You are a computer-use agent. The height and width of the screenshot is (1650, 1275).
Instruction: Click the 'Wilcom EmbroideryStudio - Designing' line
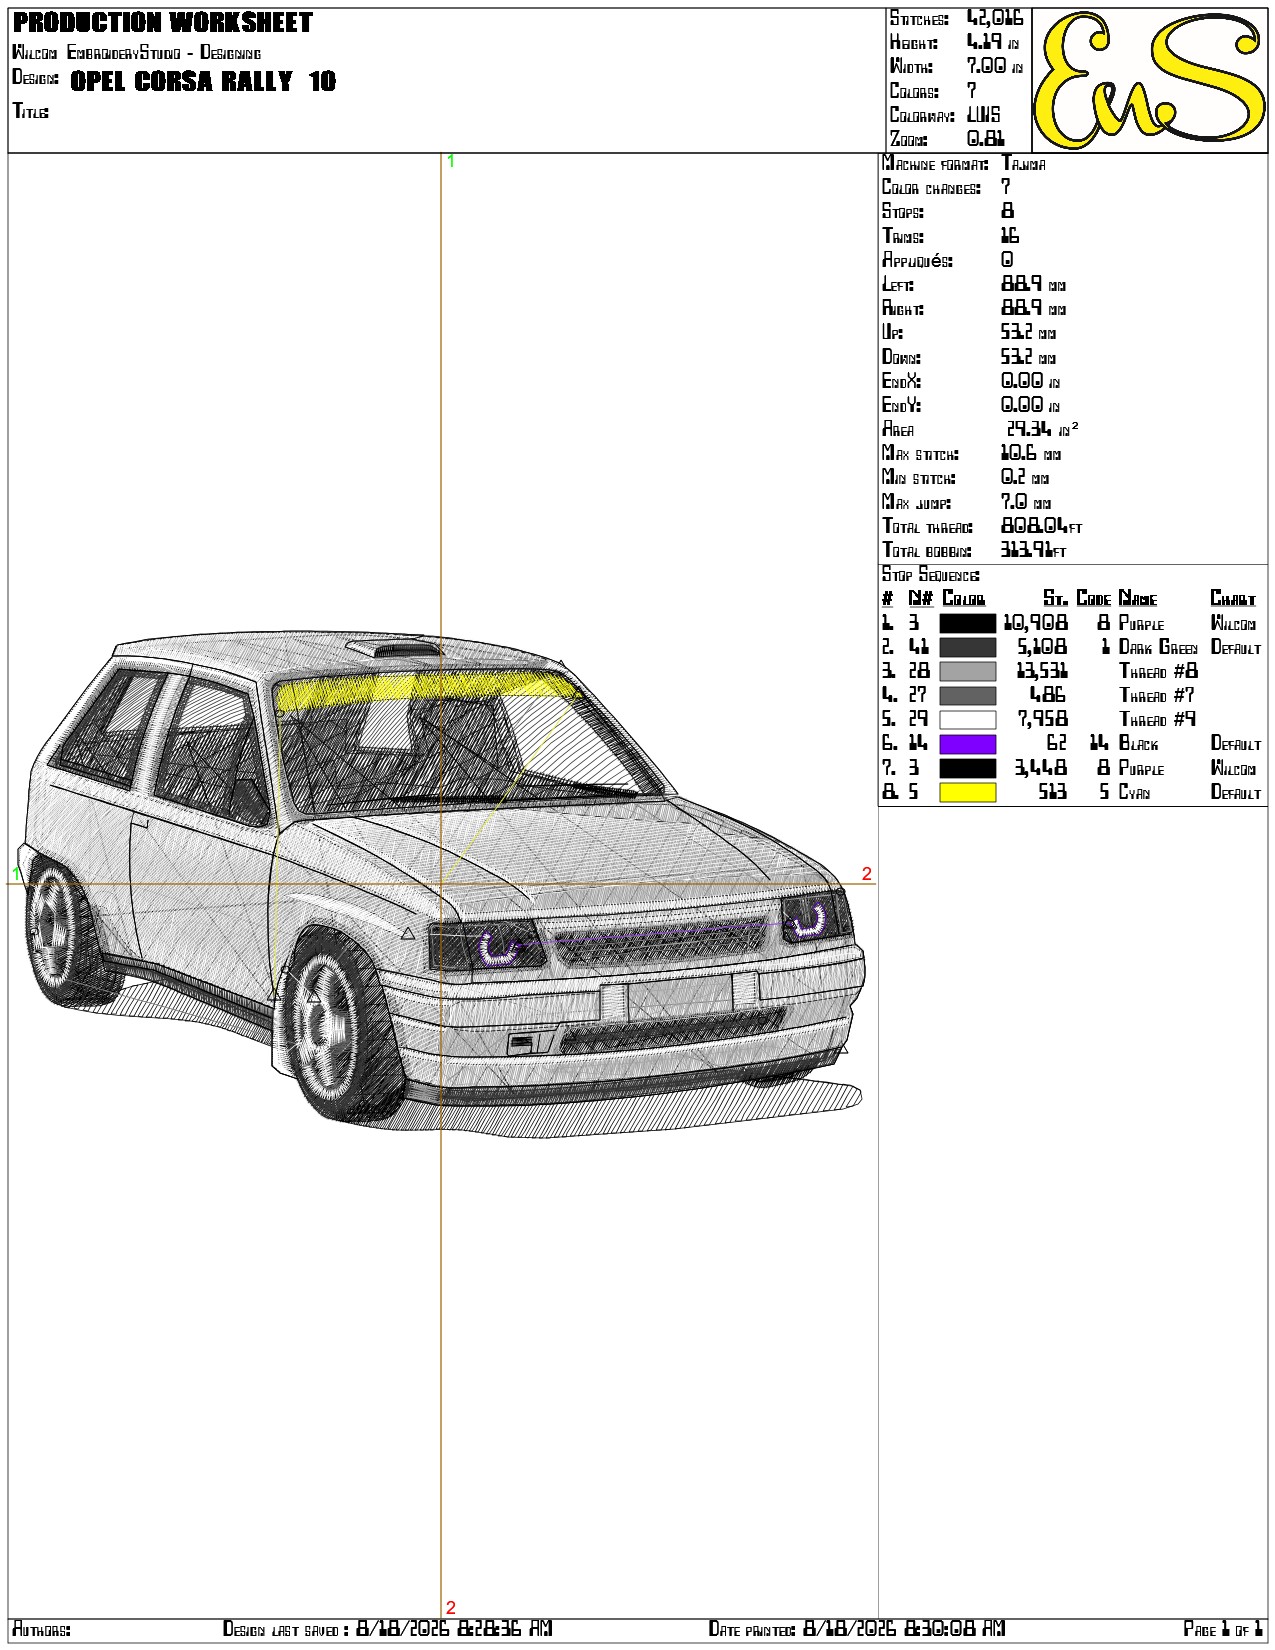click(136, 52)
